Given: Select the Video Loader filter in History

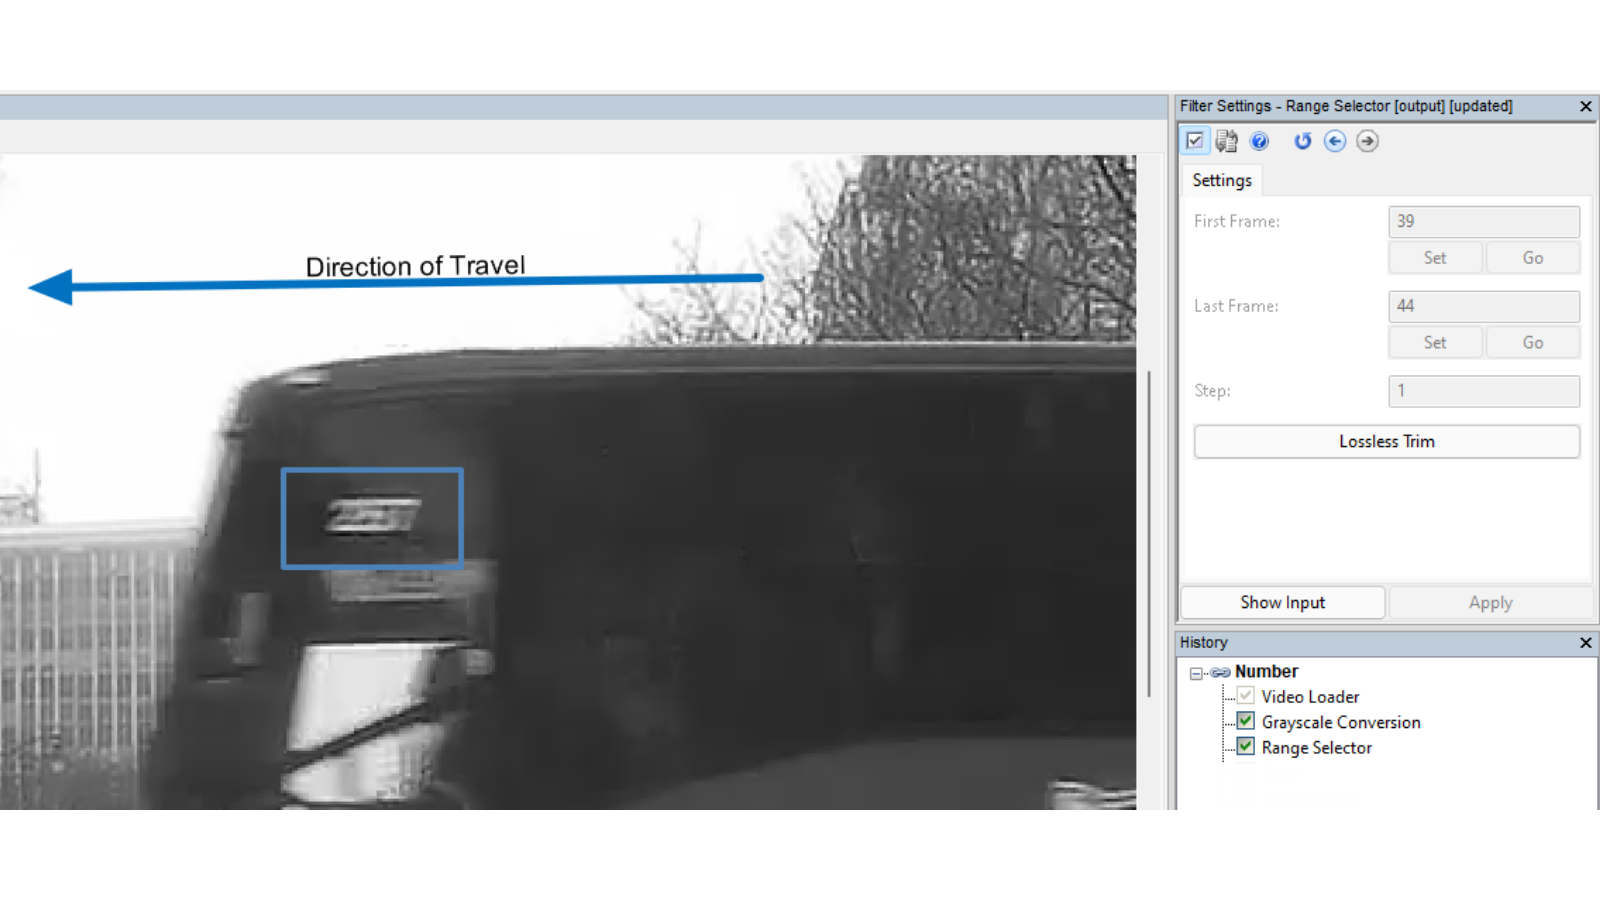Looking at the screenshot, I should 1310,697.
